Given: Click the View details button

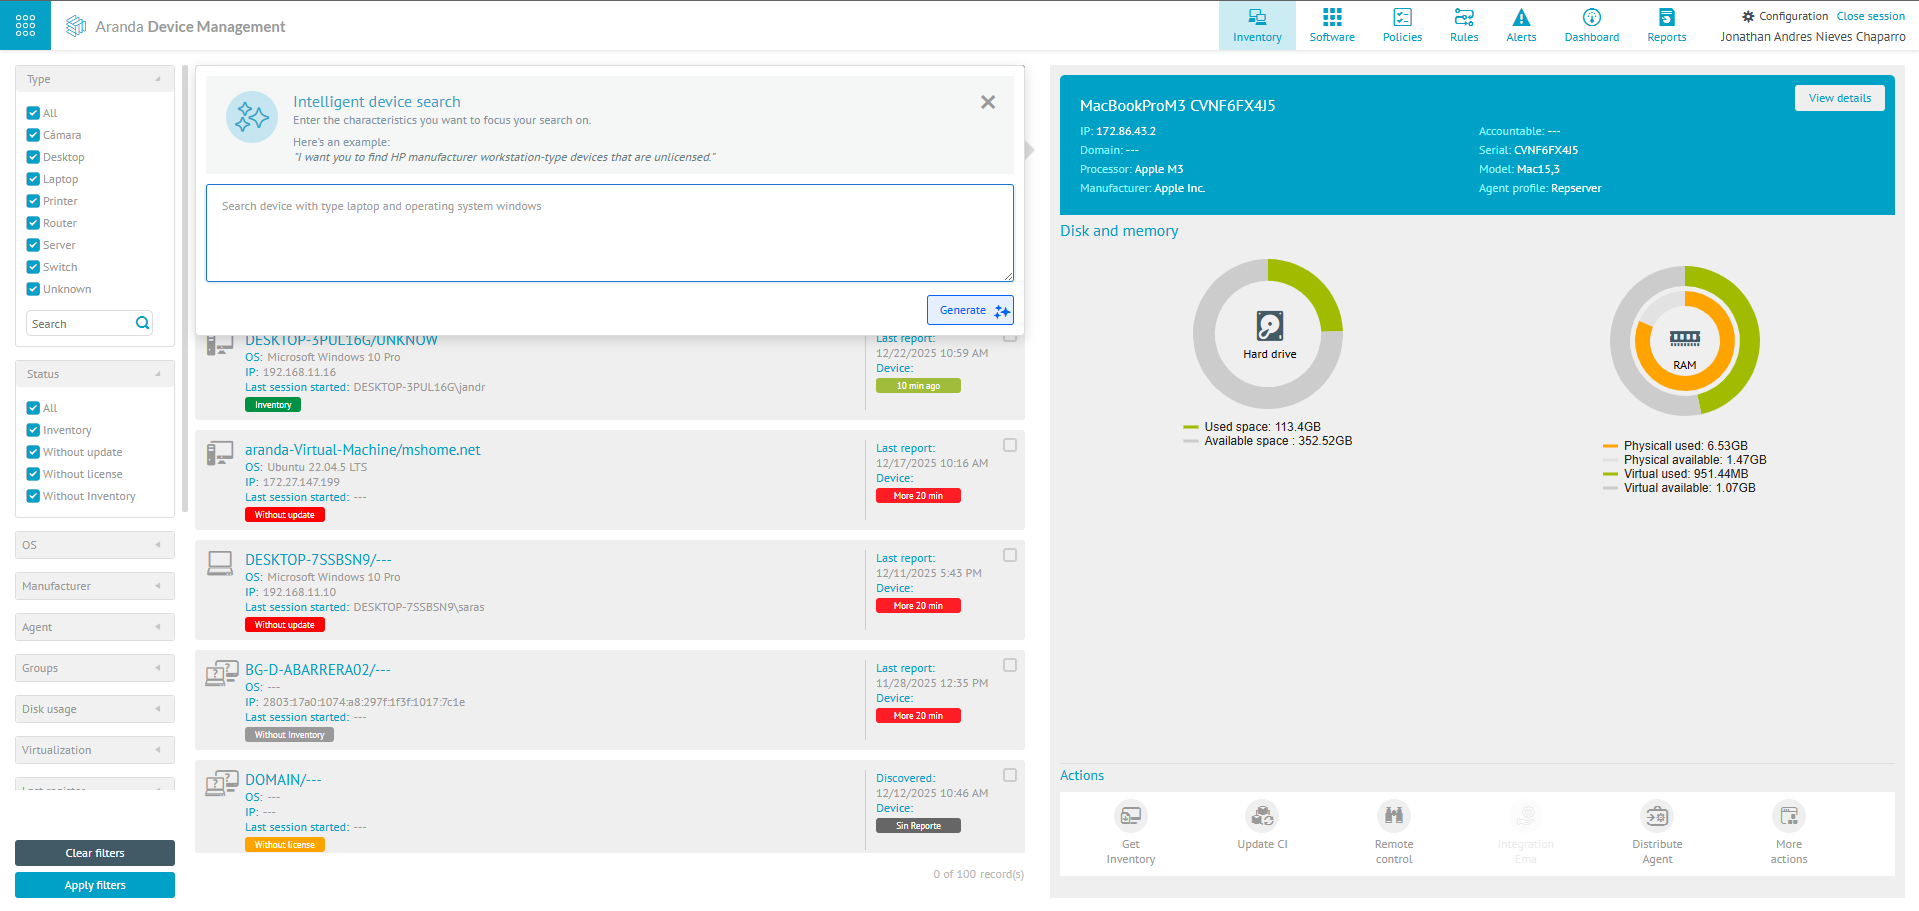Looking at the screenshot, I should click(1839, 98).
